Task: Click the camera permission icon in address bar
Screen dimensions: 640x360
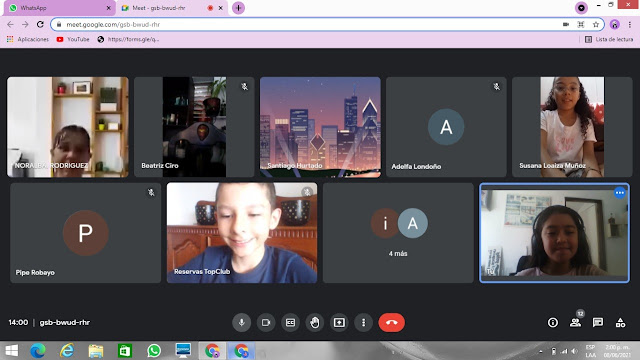Action: [x=566, y=24]
